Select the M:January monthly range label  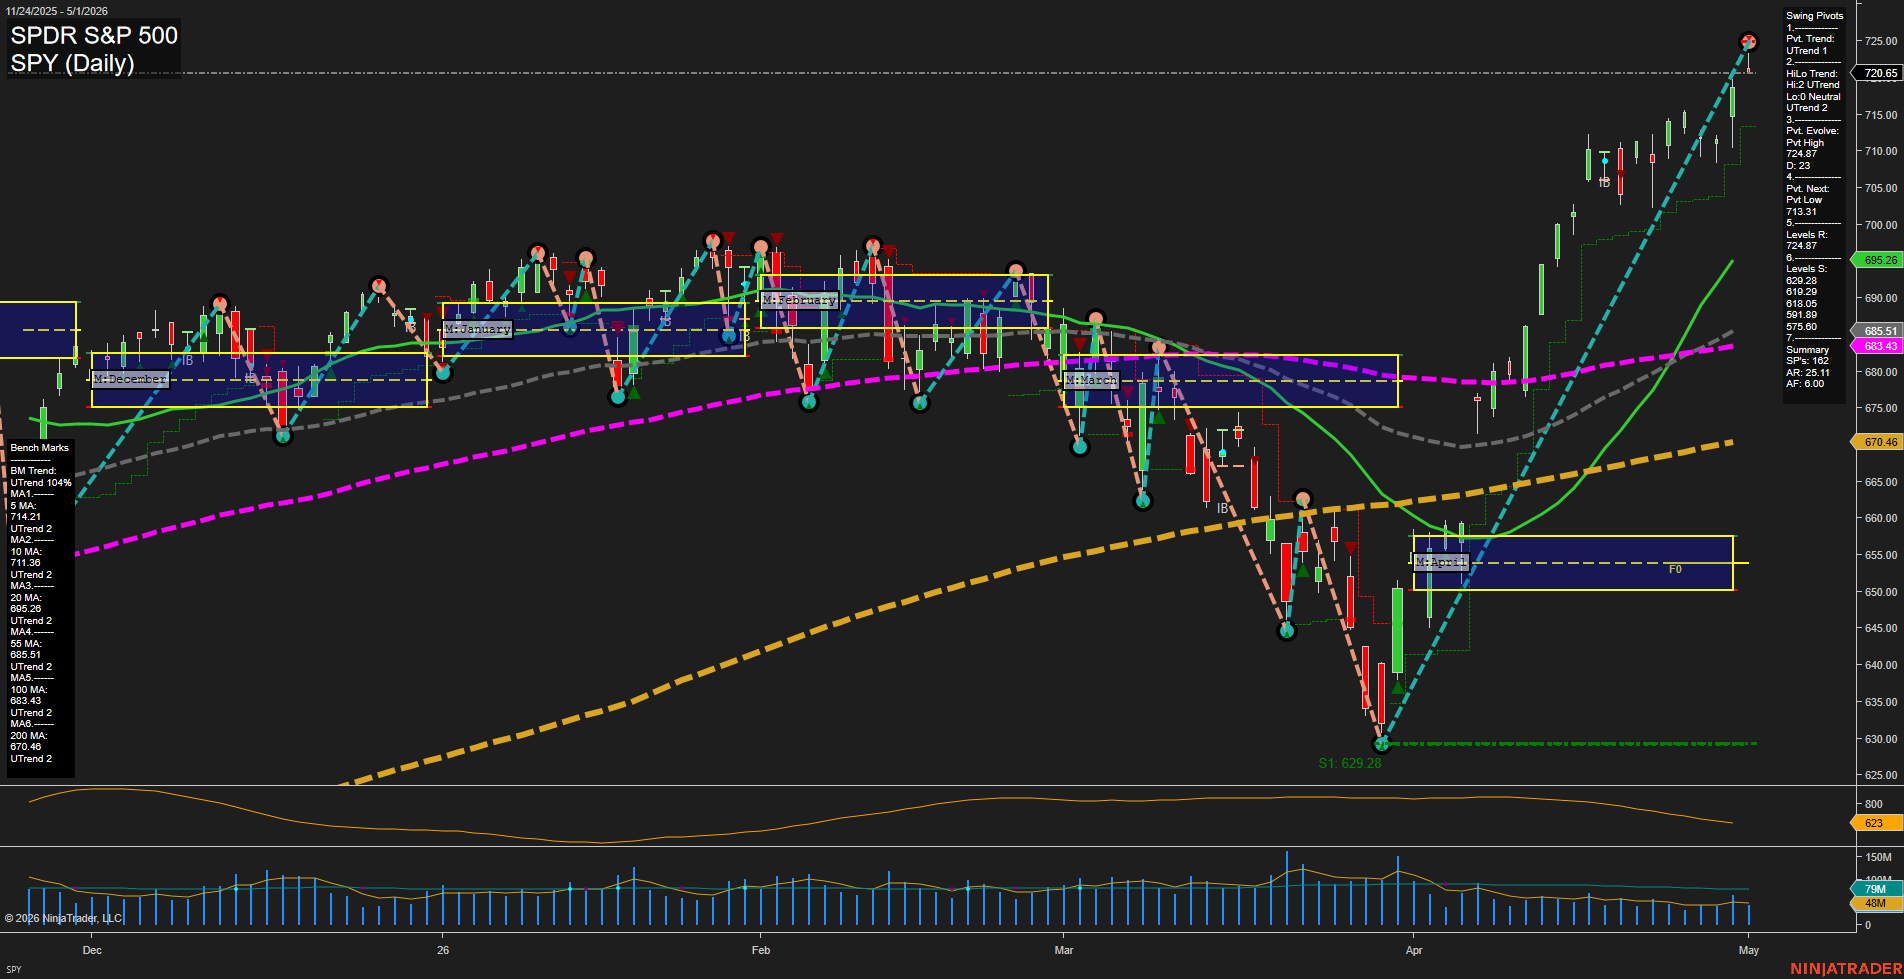(x=477, y=329)
